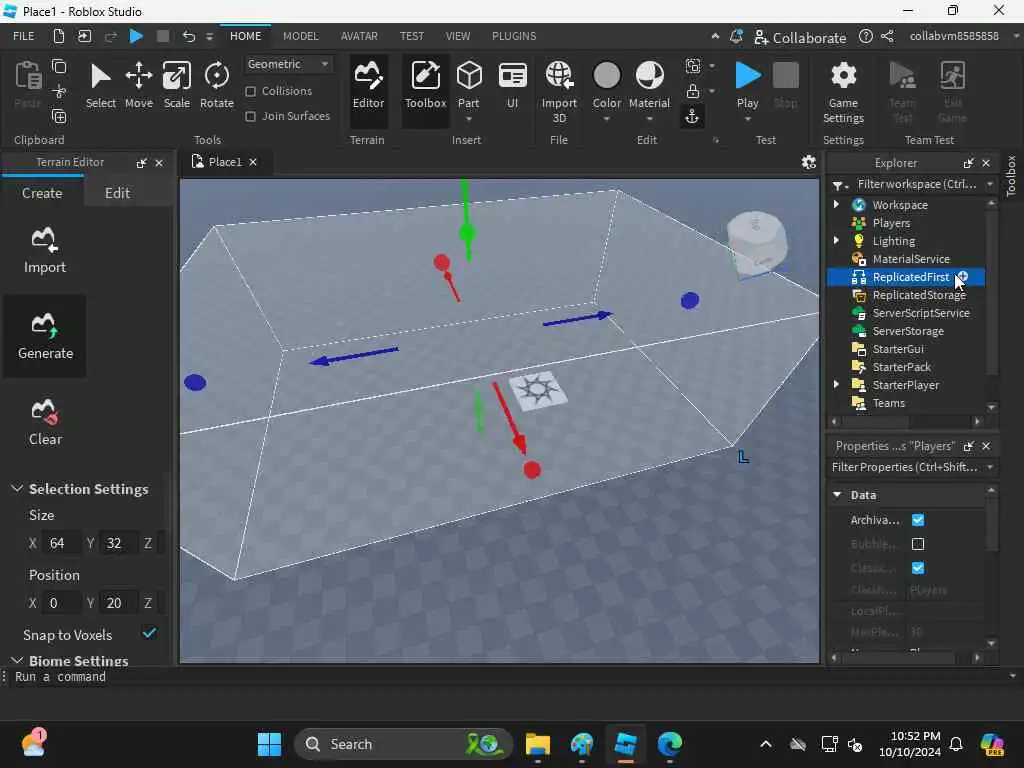
Task: Enable the Collisions checkbox
Action: 250,91
